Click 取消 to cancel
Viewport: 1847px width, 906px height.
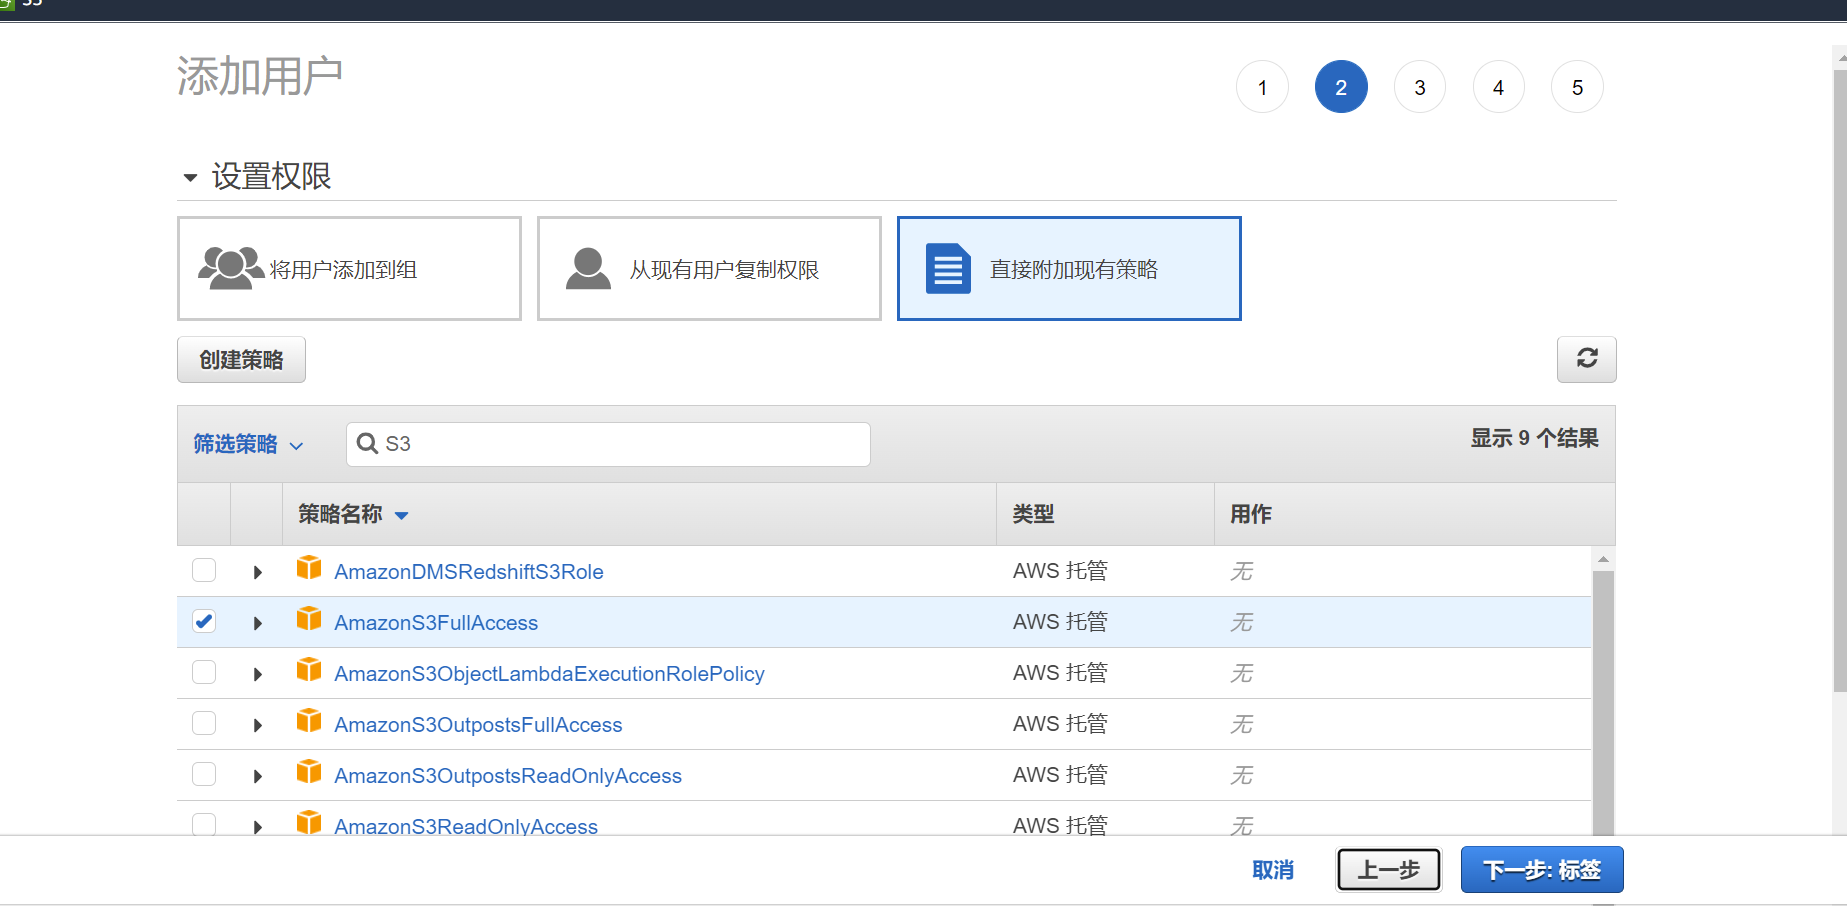pos(1273,870)
